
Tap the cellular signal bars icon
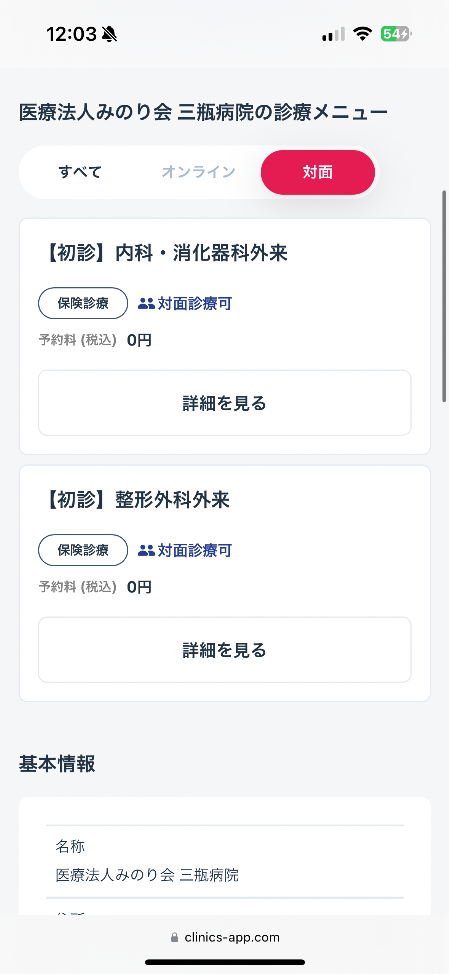coord(333,35)
